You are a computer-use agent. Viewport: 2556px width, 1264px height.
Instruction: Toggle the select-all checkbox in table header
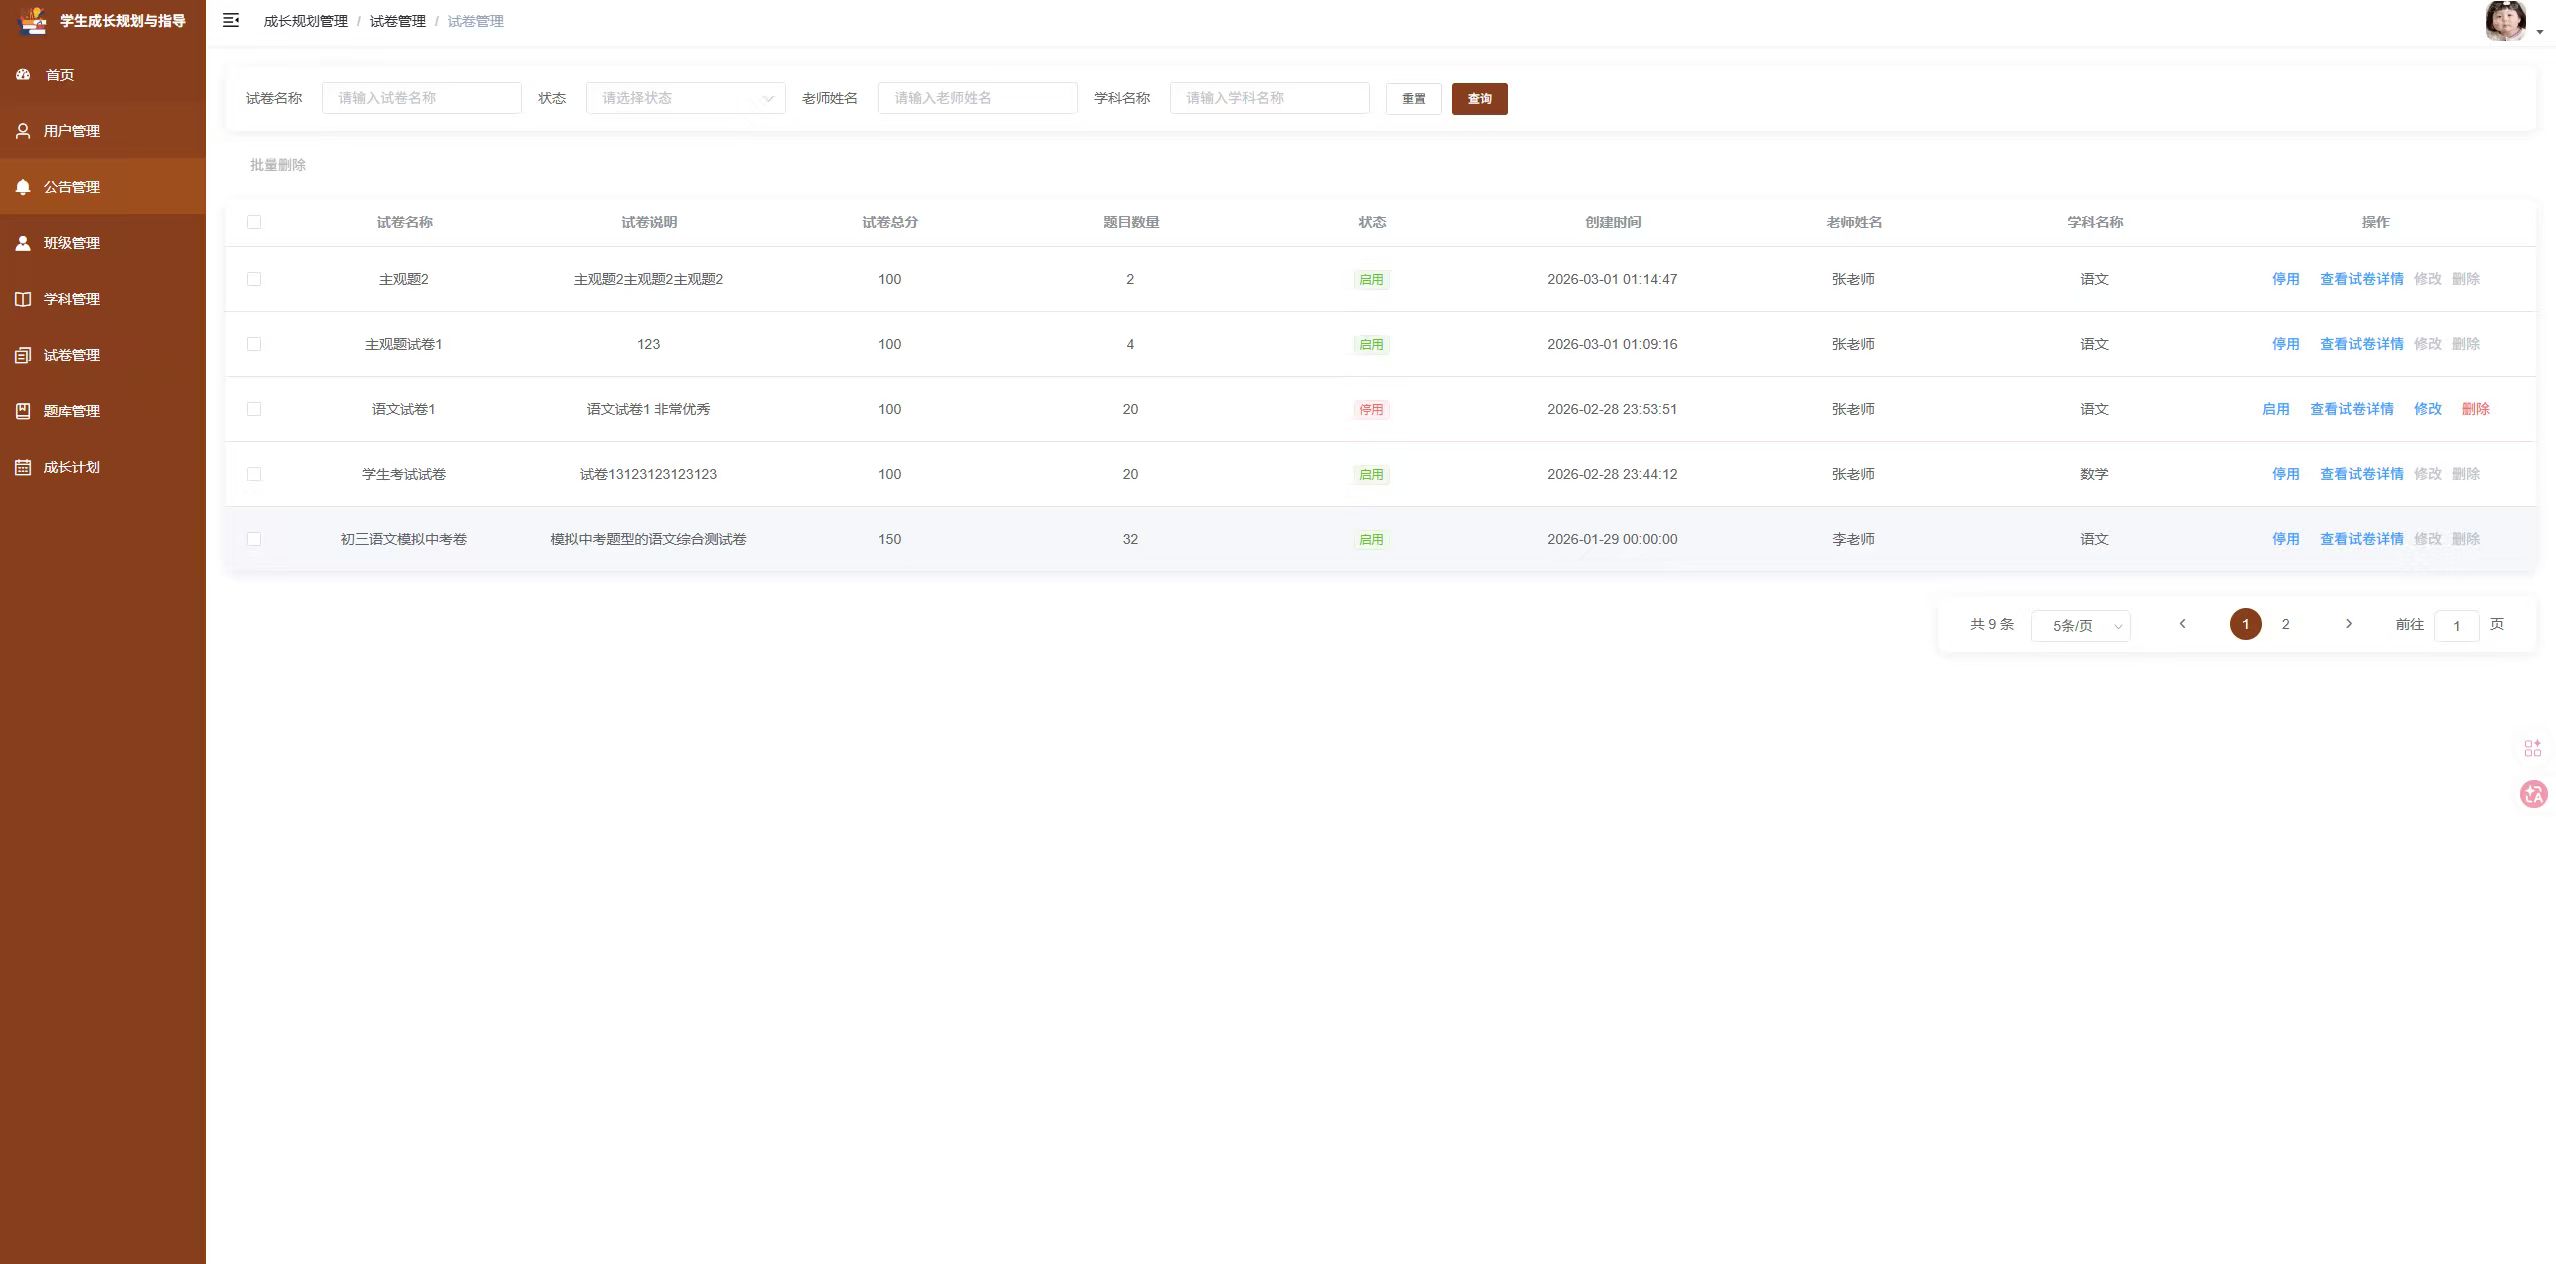pos(254,222)
